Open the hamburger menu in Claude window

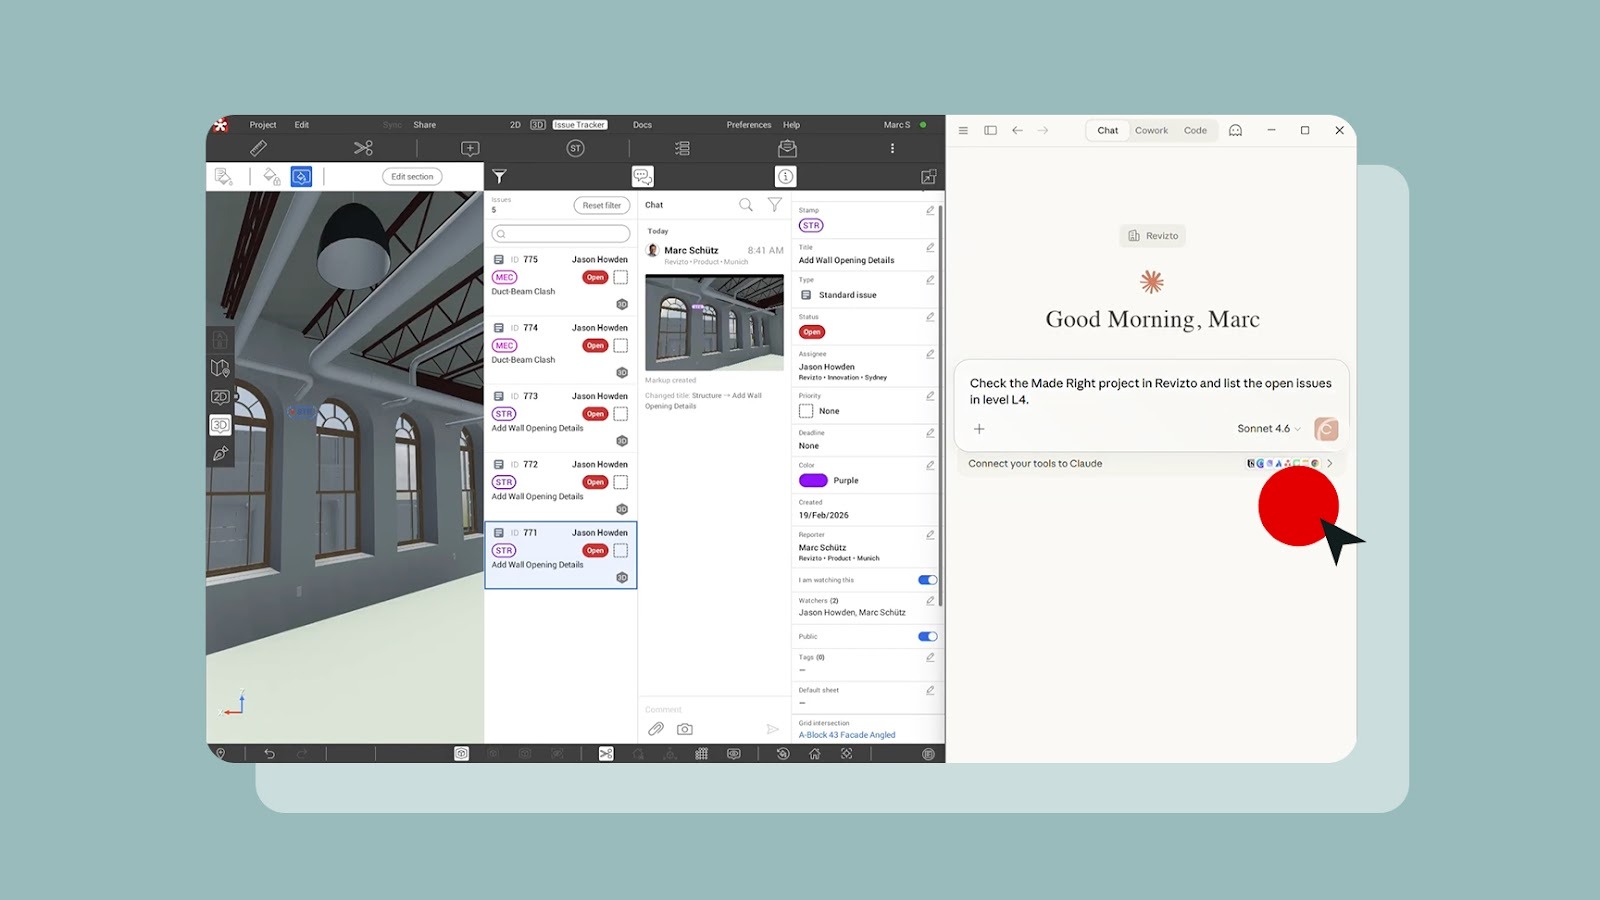click(x=963, y=130)
